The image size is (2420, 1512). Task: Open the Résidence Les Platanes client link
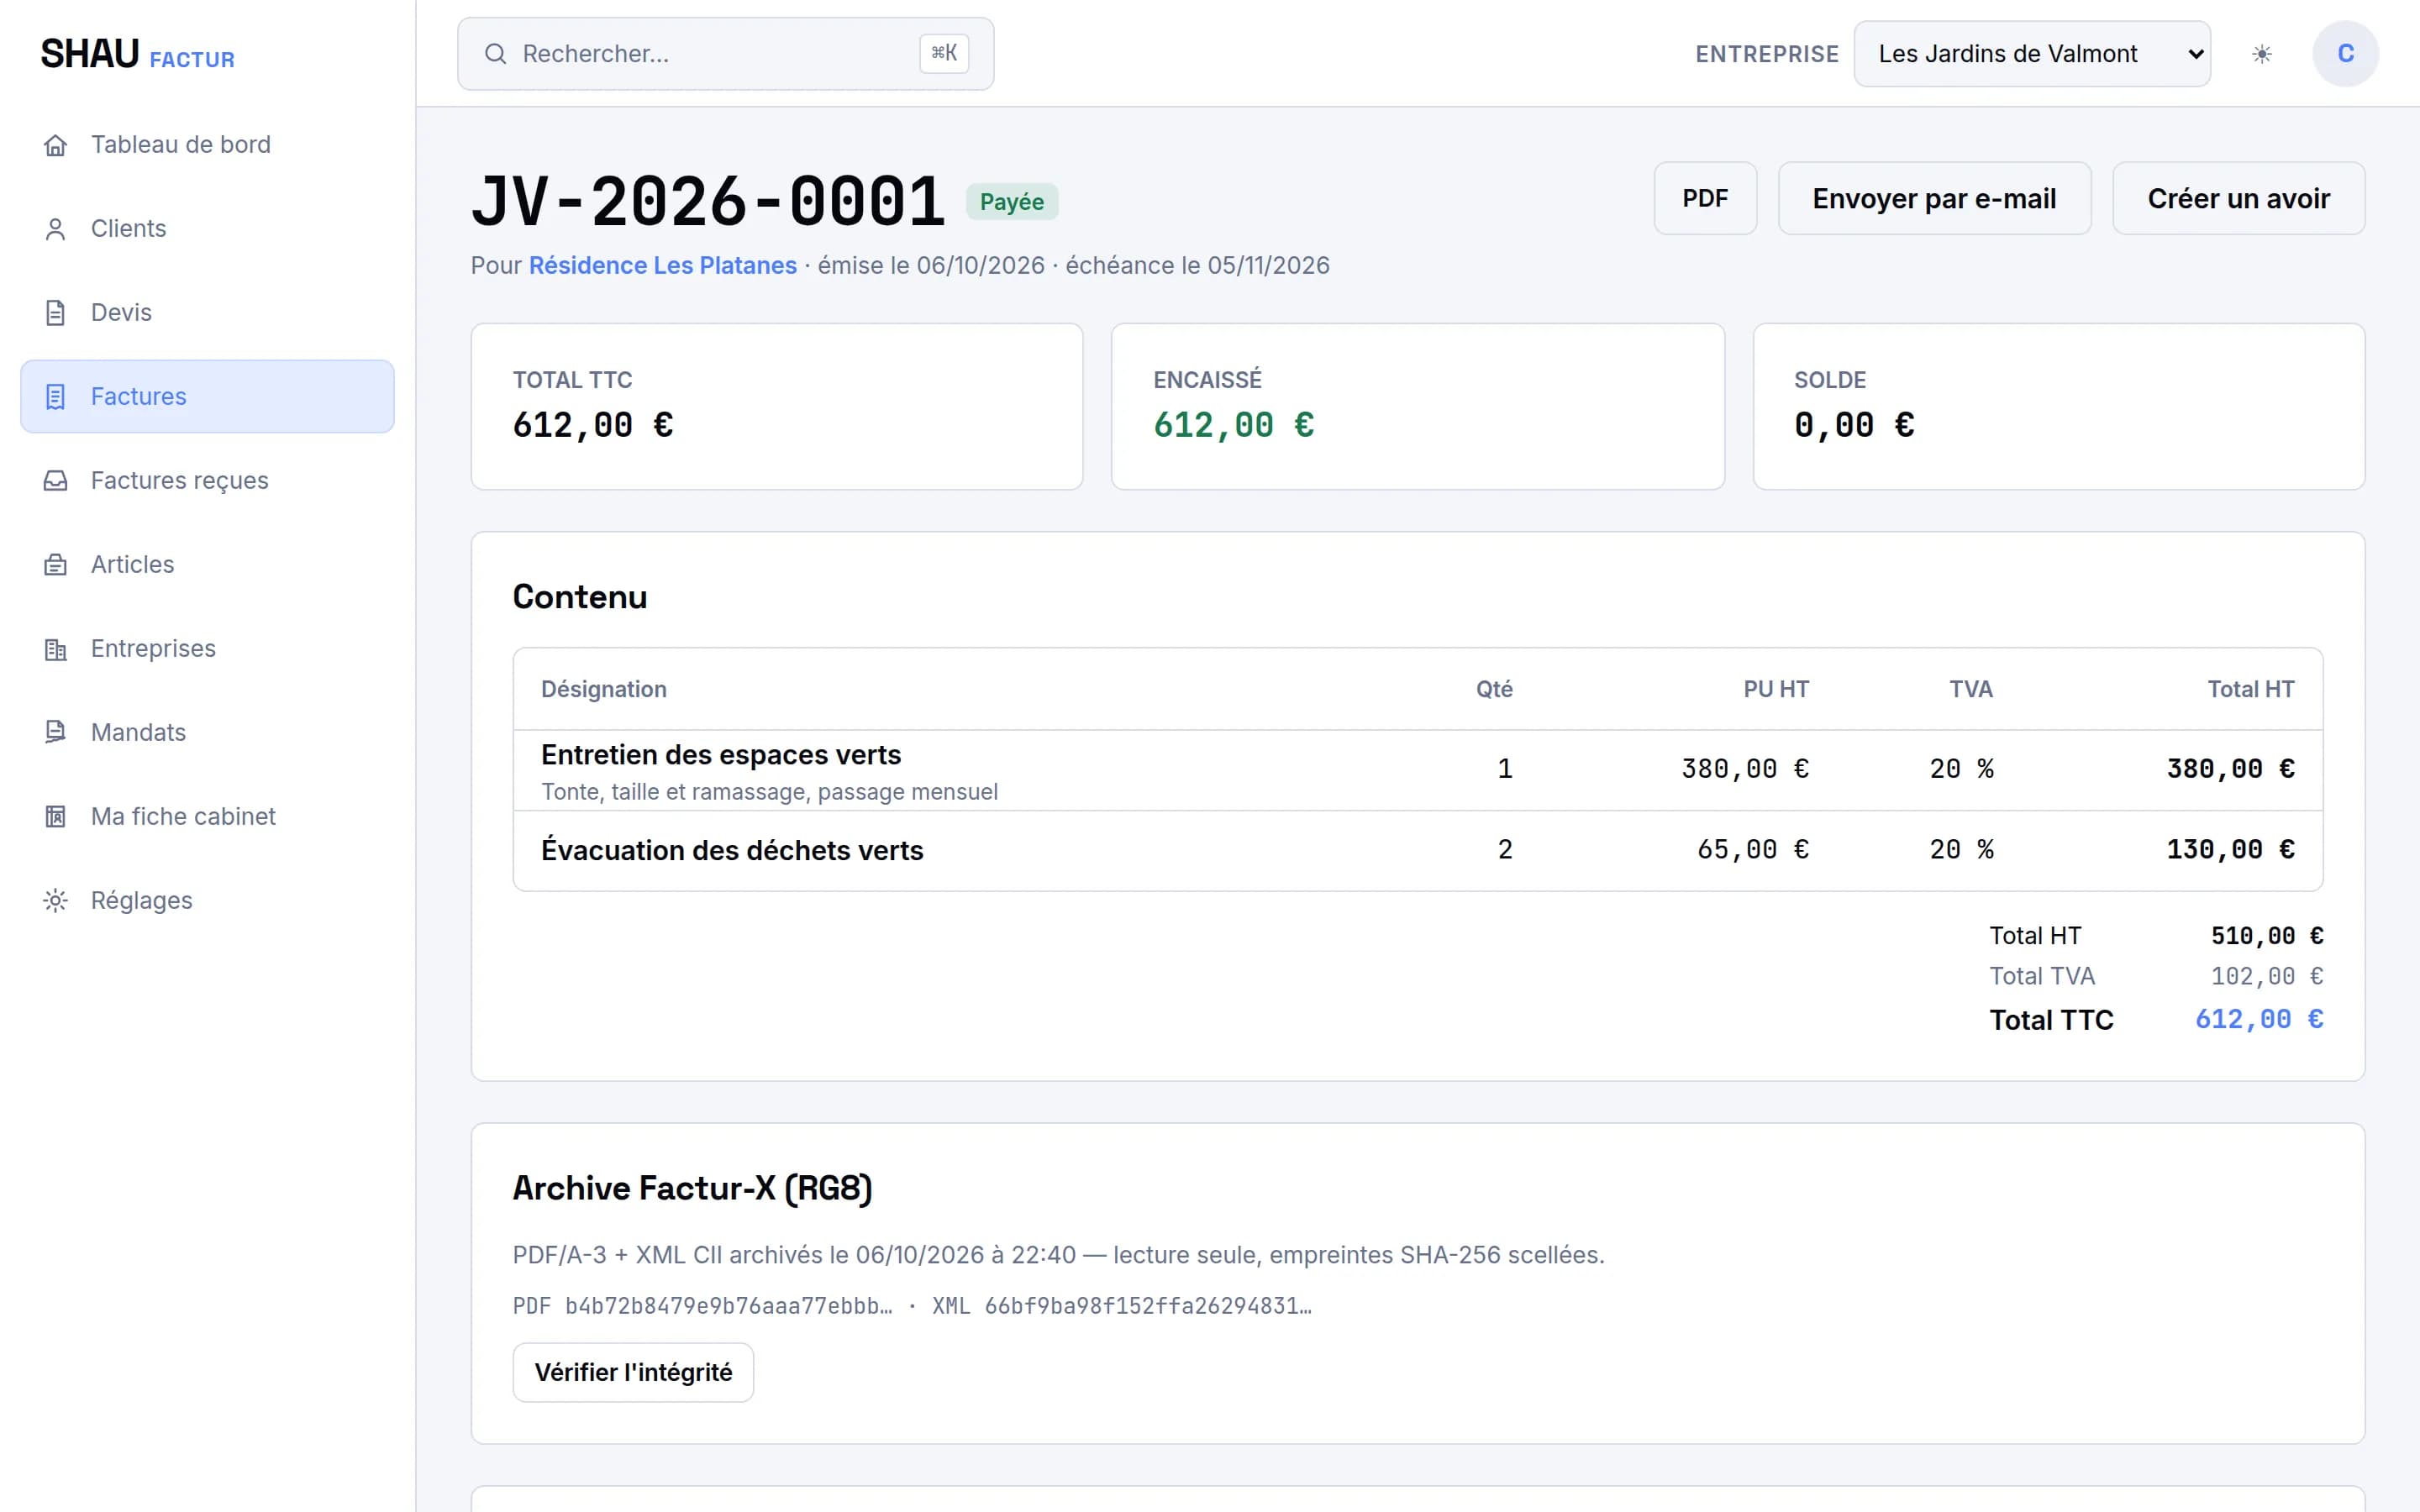tap(662, 266)
